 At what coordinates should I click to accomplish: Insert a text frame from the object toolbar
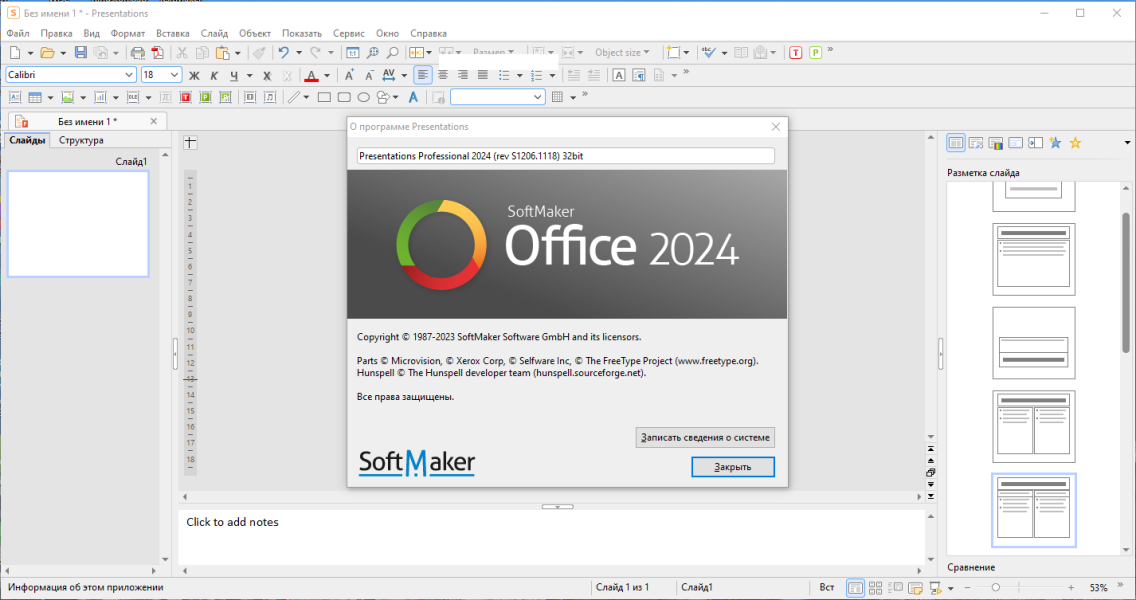(x=14, y=97)
